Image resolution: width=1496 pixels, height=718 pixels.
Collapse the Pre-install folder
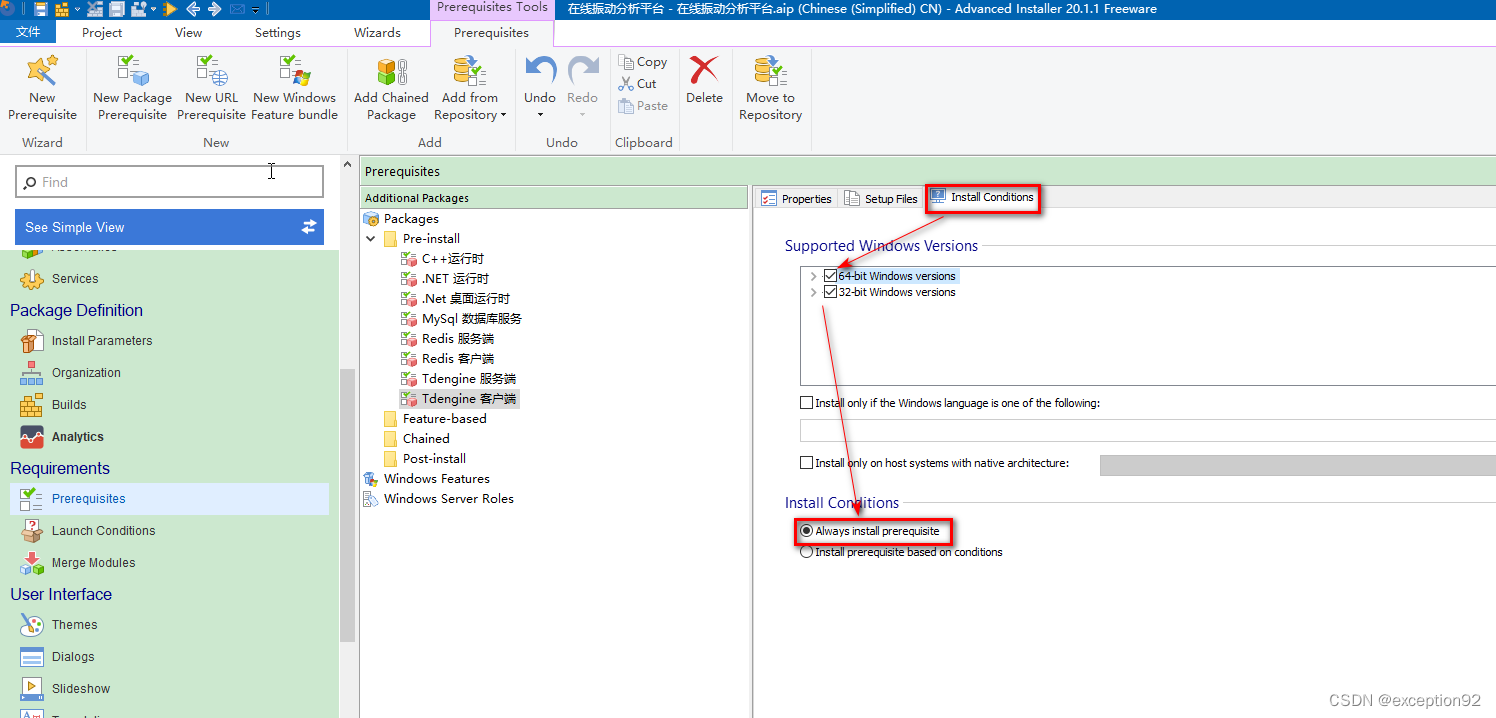[371, 239]
